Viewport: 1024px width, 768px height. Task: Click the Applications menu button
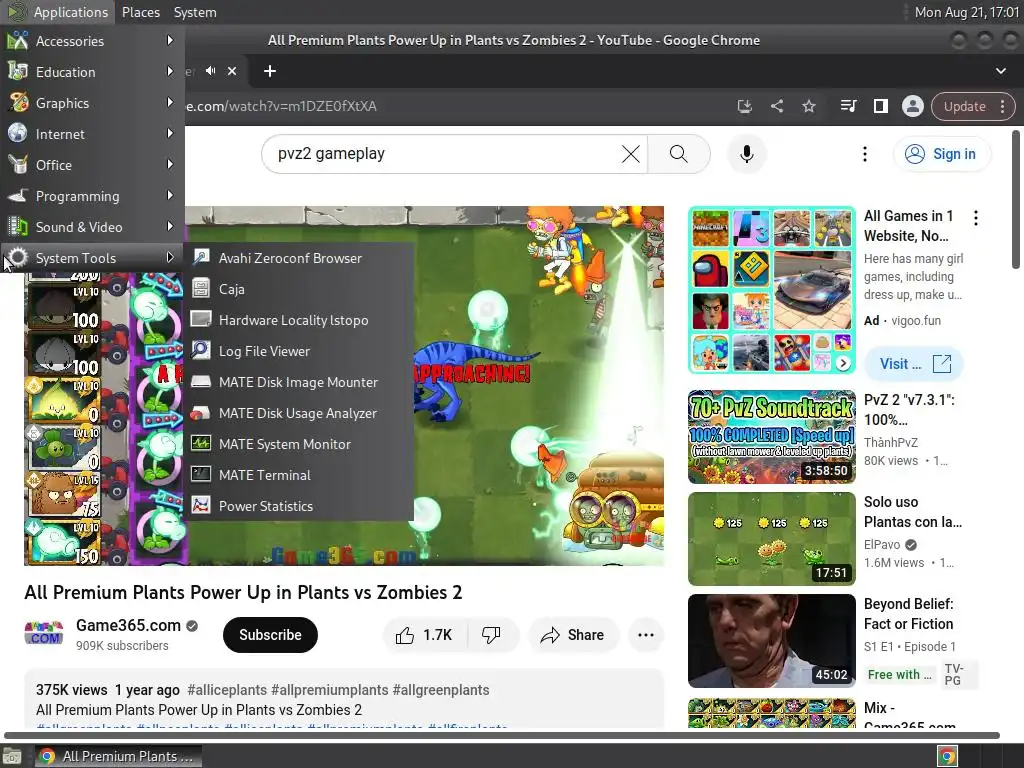pyautogui.click(x=57, y=12)
